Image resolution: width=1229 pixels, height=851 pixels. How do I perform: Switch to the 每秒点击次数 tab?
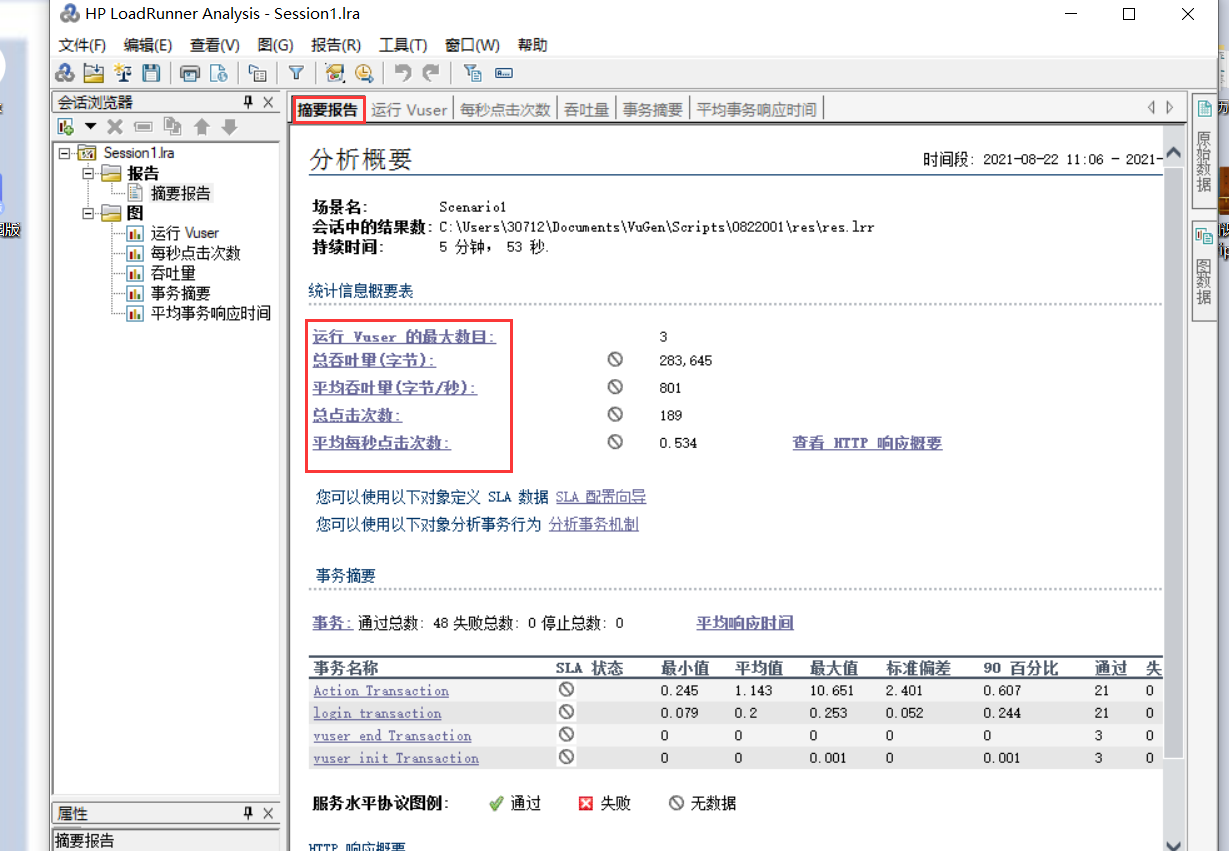coord(505,110)
